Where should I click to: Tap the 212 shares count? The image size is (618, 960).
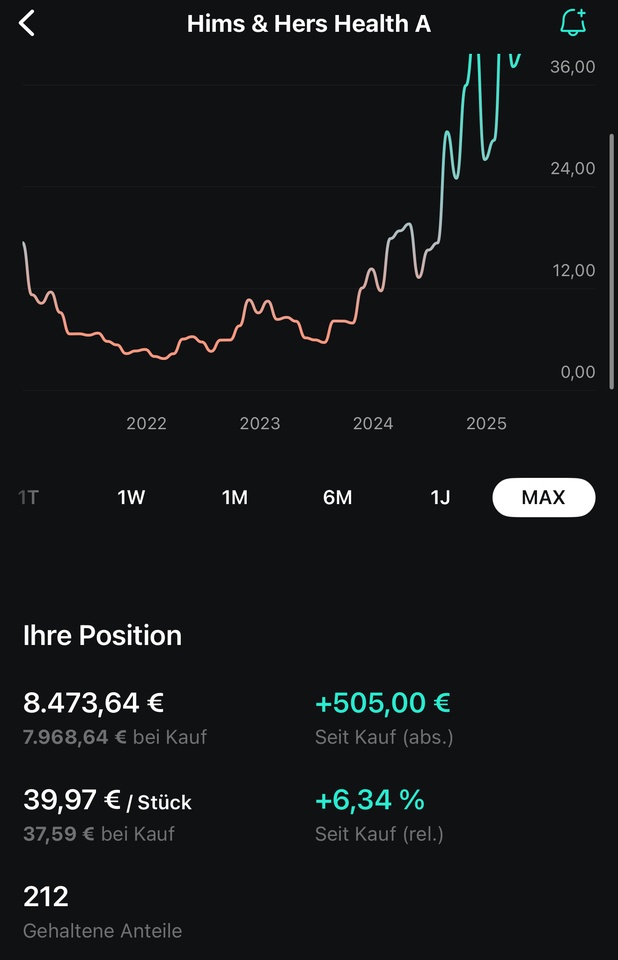tap(46, 897)
